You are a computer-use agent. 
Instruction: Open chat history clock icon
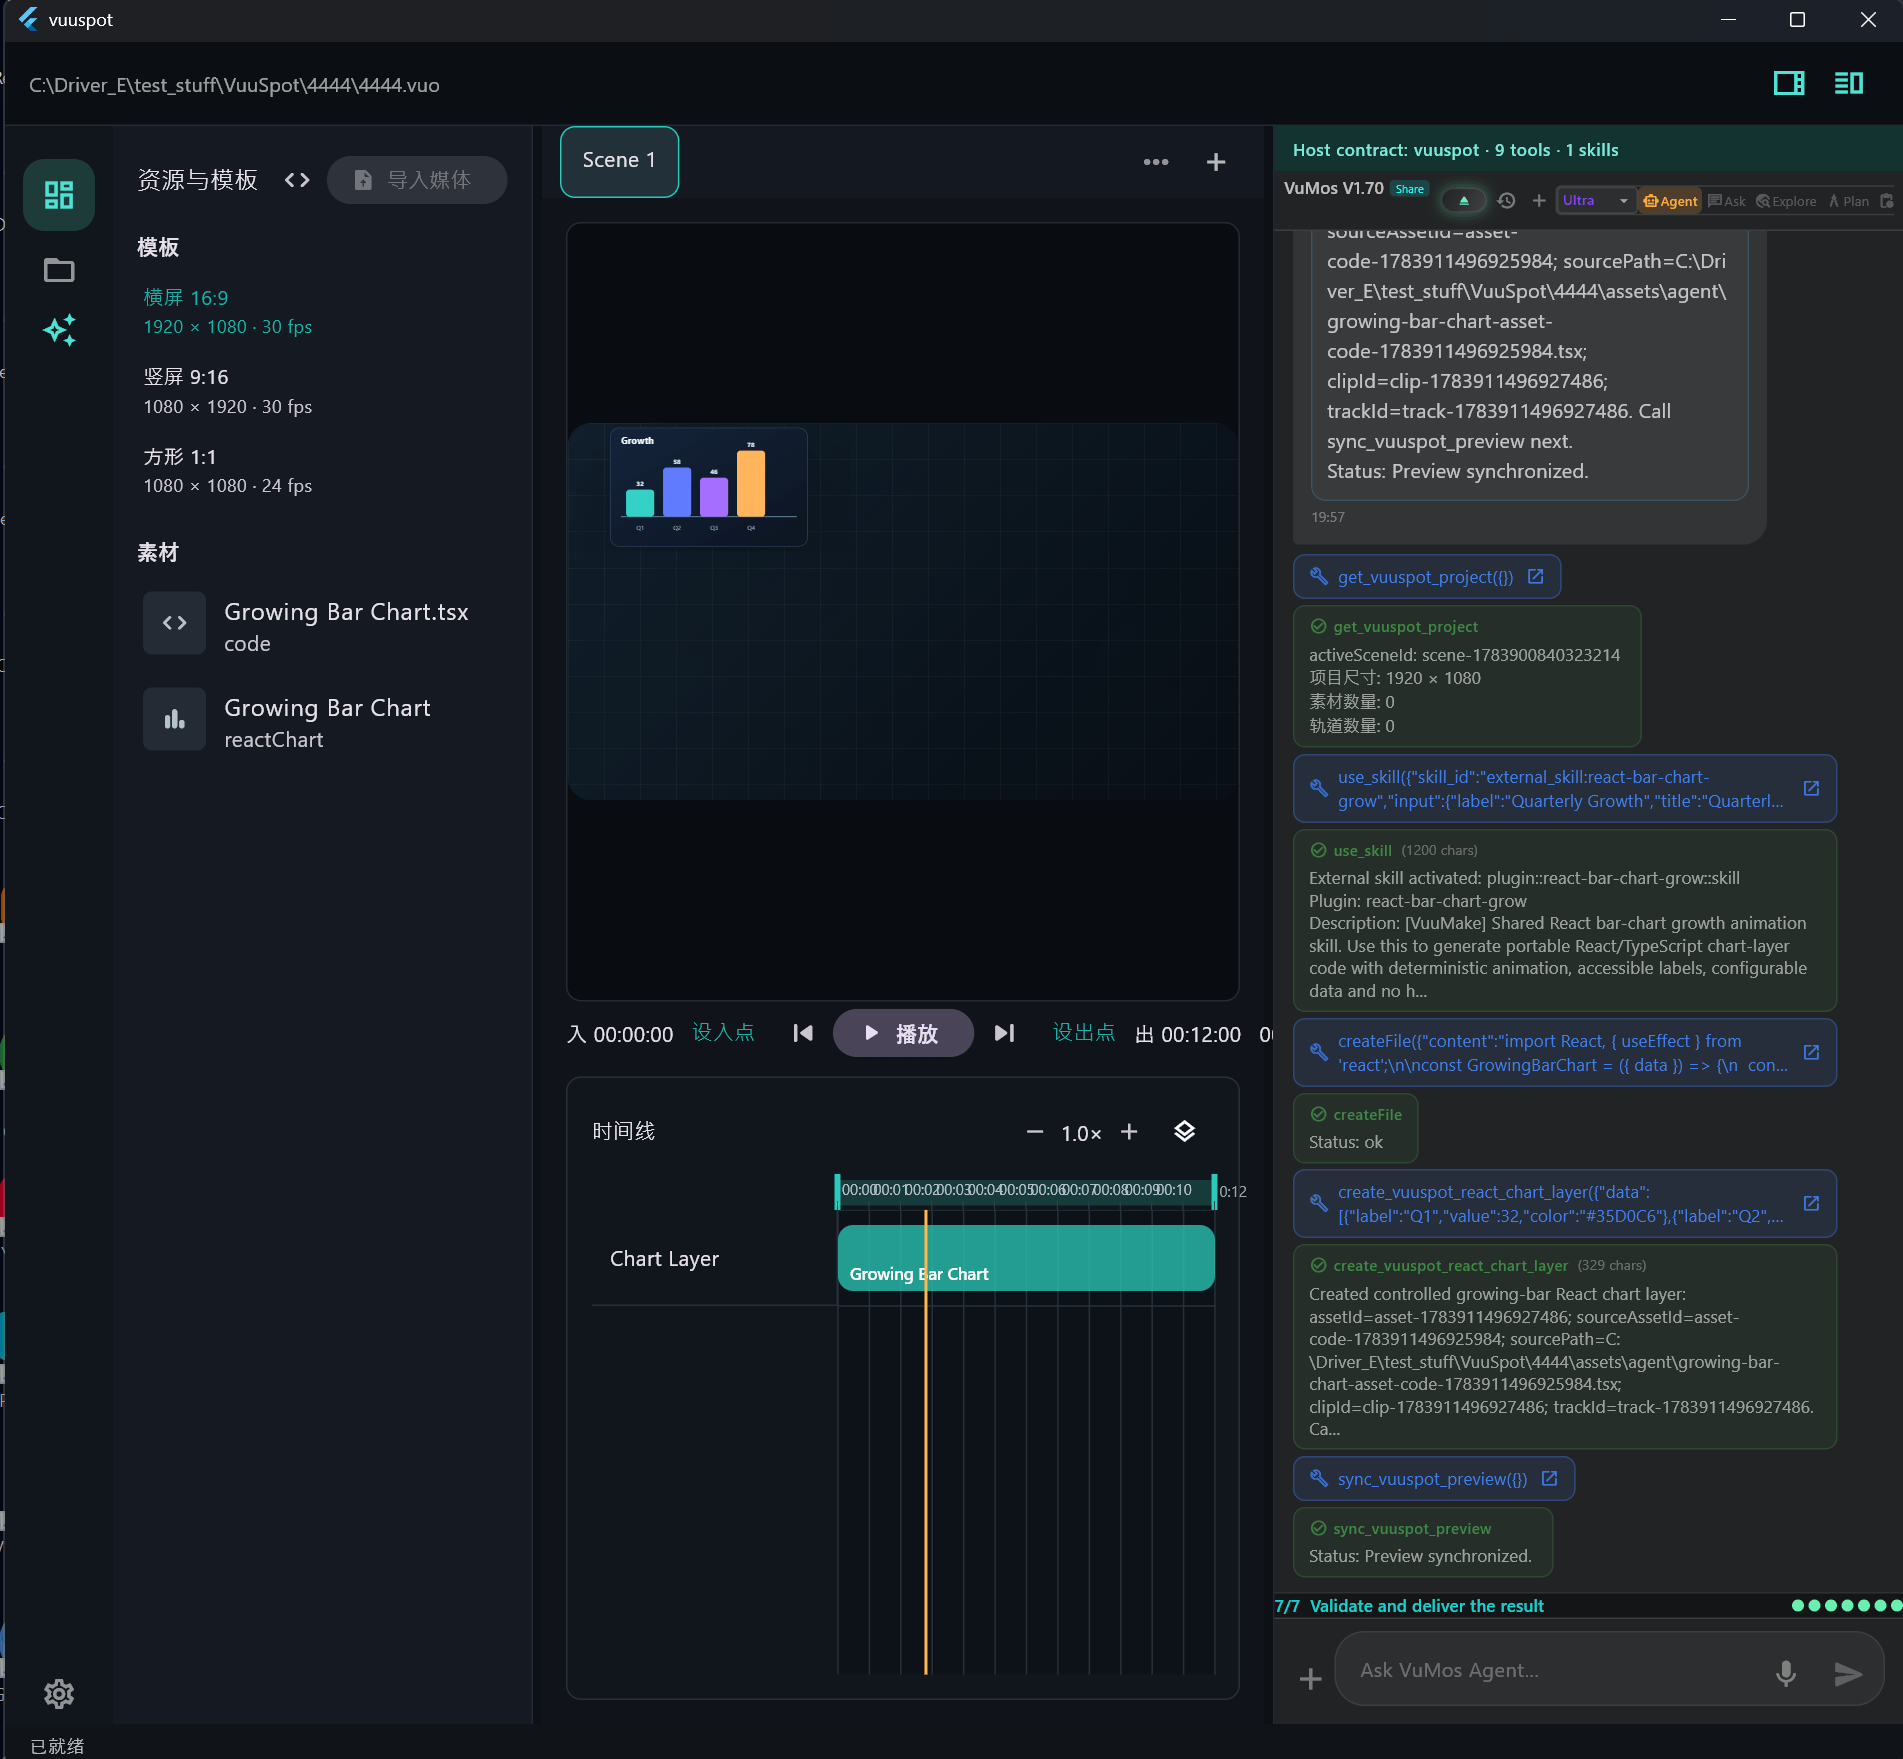[1507, 201]
